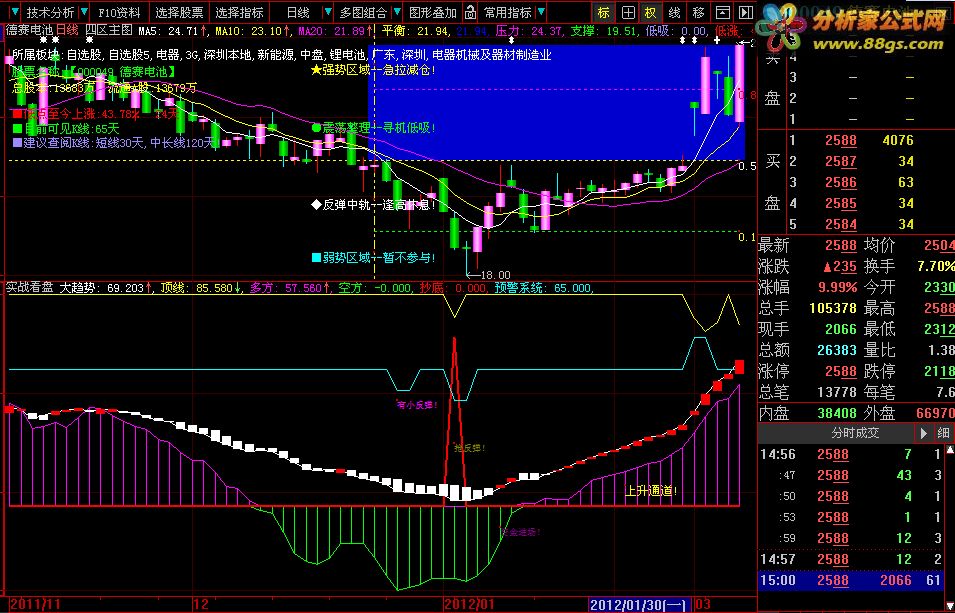
Task: Click the MA10: 23.10 reading
Action: tap(254, 30)
